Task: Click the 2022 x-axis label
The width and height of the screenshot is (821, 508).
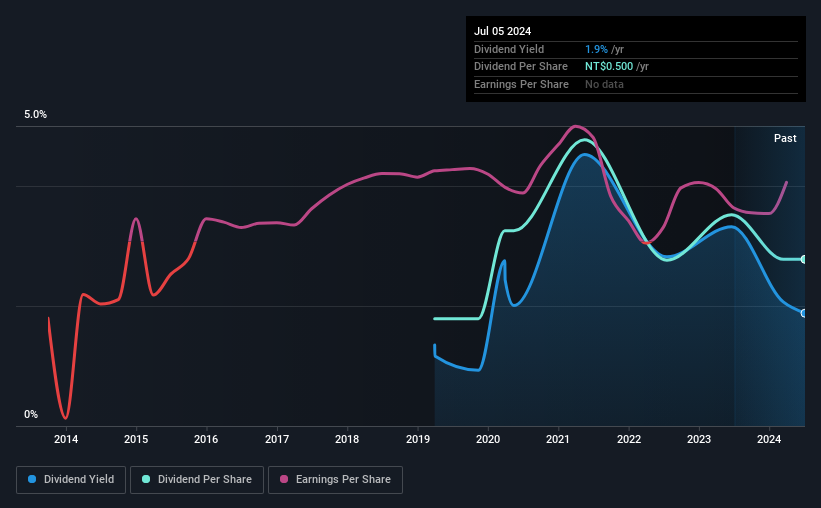Action: point(629,439)
